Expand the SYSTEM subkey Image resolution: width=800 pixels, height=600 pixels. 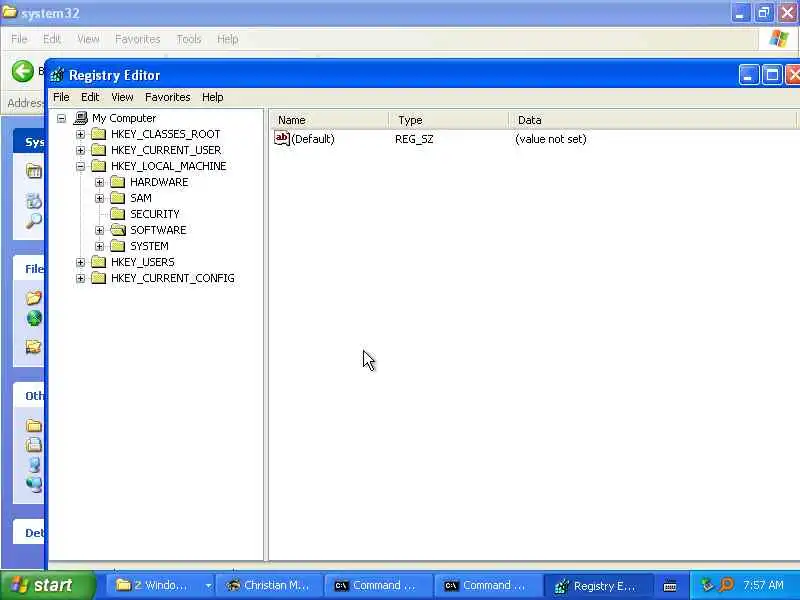pyautogui.click(x=99, y=246)
